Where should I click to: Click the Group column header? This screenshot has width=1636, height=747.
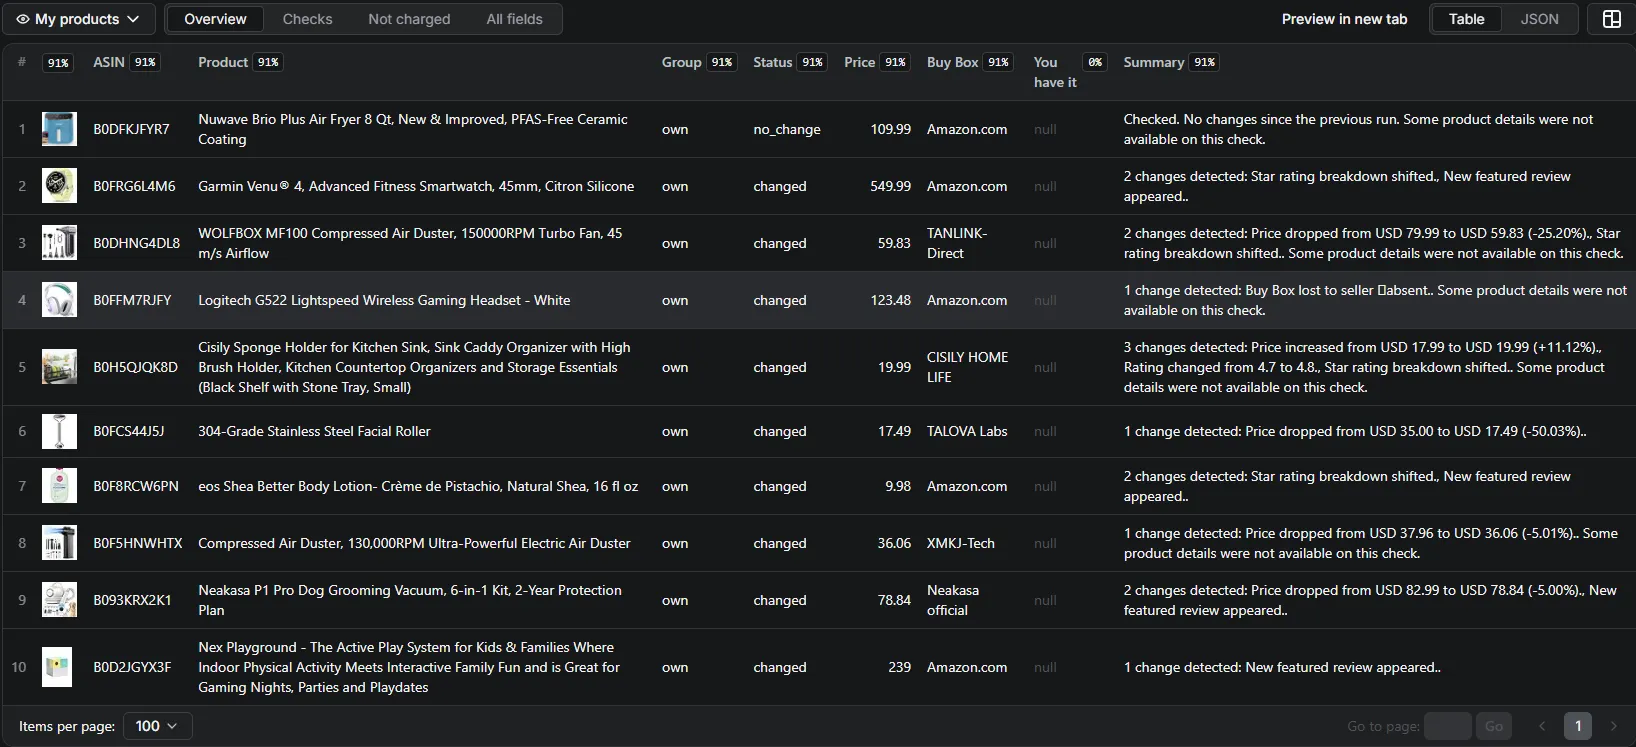pyautogui.click(x=681, y=62)
